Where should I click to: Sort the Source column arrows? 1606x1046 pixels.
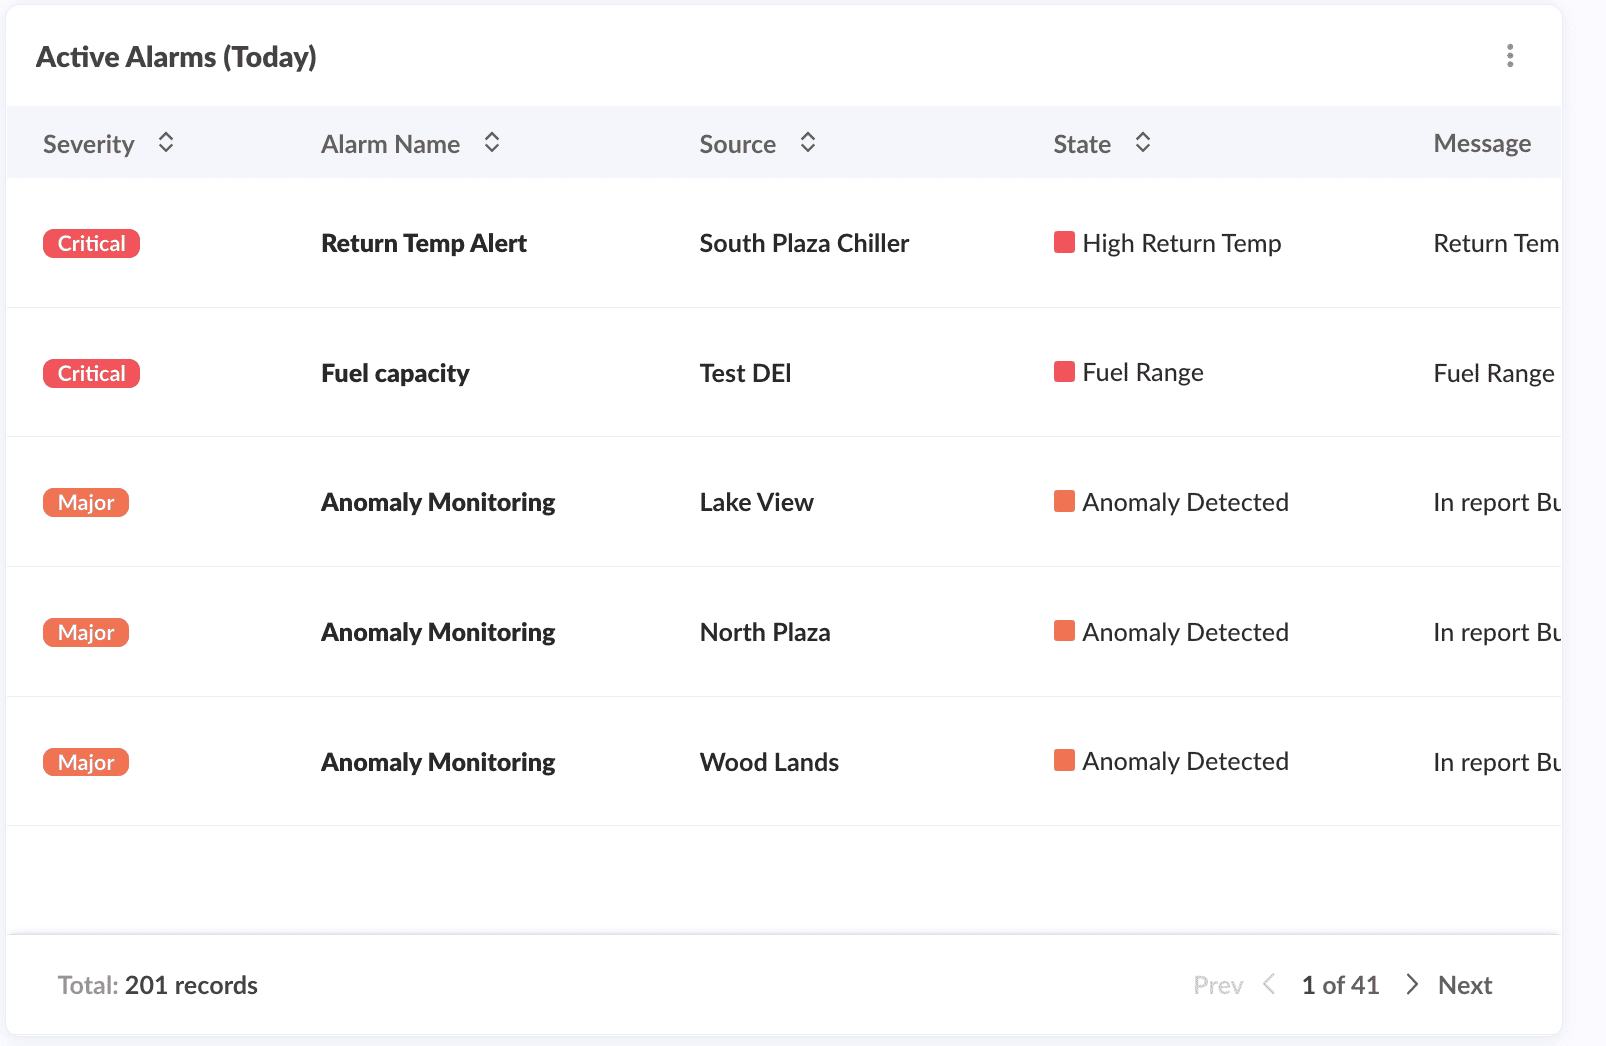[x=808, y=143]
